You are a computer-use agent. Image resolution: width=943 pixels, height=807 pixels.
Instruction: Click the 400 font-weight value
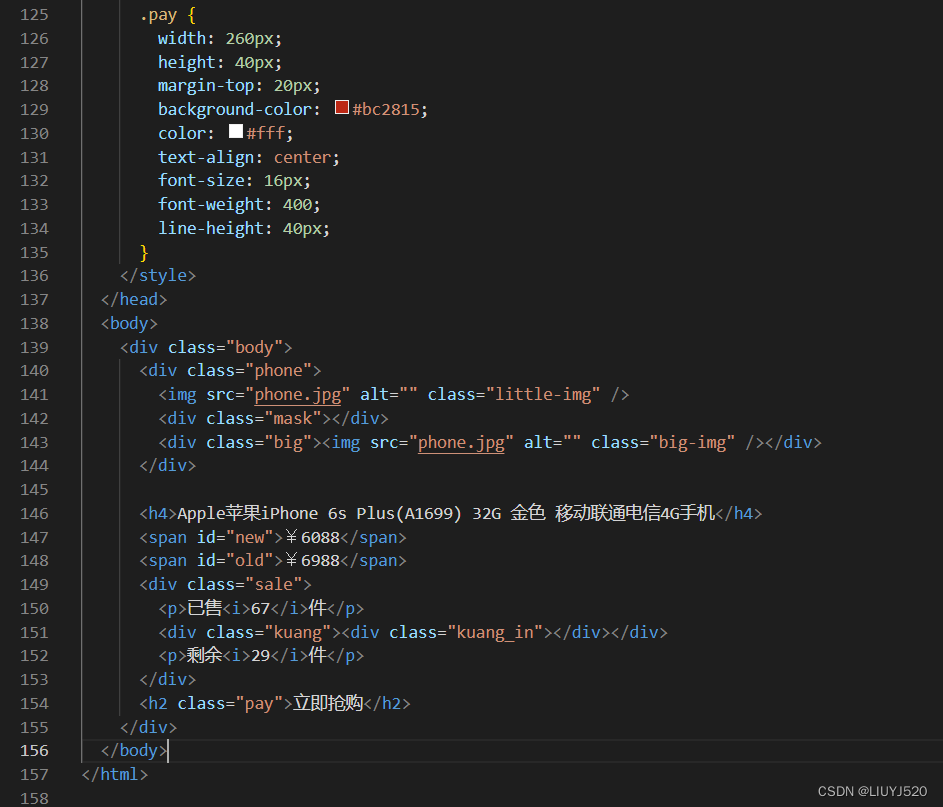pos(297,204)
